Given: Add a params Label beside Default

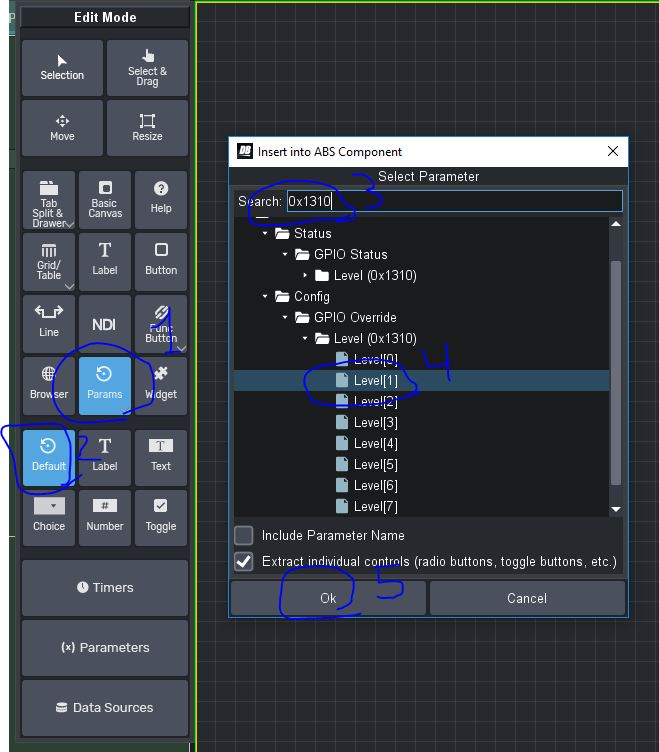Looking at the screenshot, I should [105, 458].
